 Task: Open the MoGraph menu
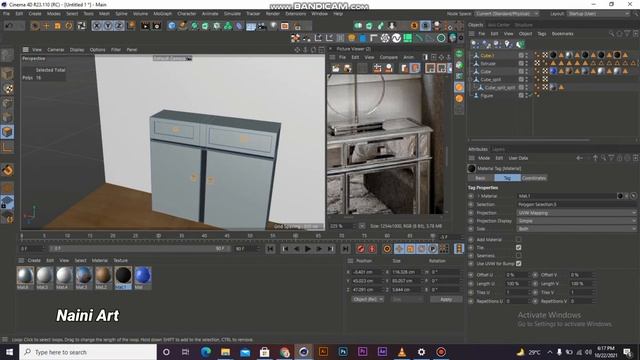[x=162, y=13]
